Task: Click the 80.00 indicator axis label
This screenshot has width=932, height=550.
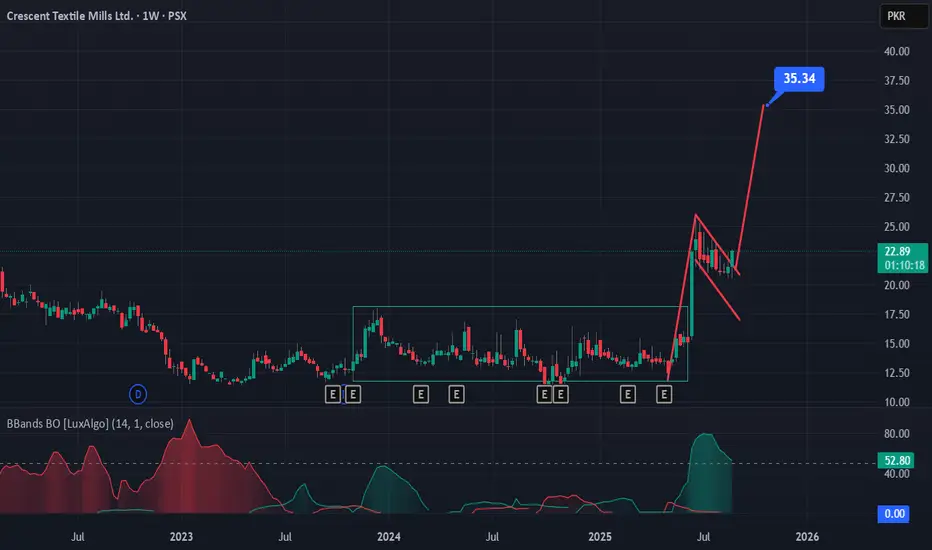Action: [897, 433]
